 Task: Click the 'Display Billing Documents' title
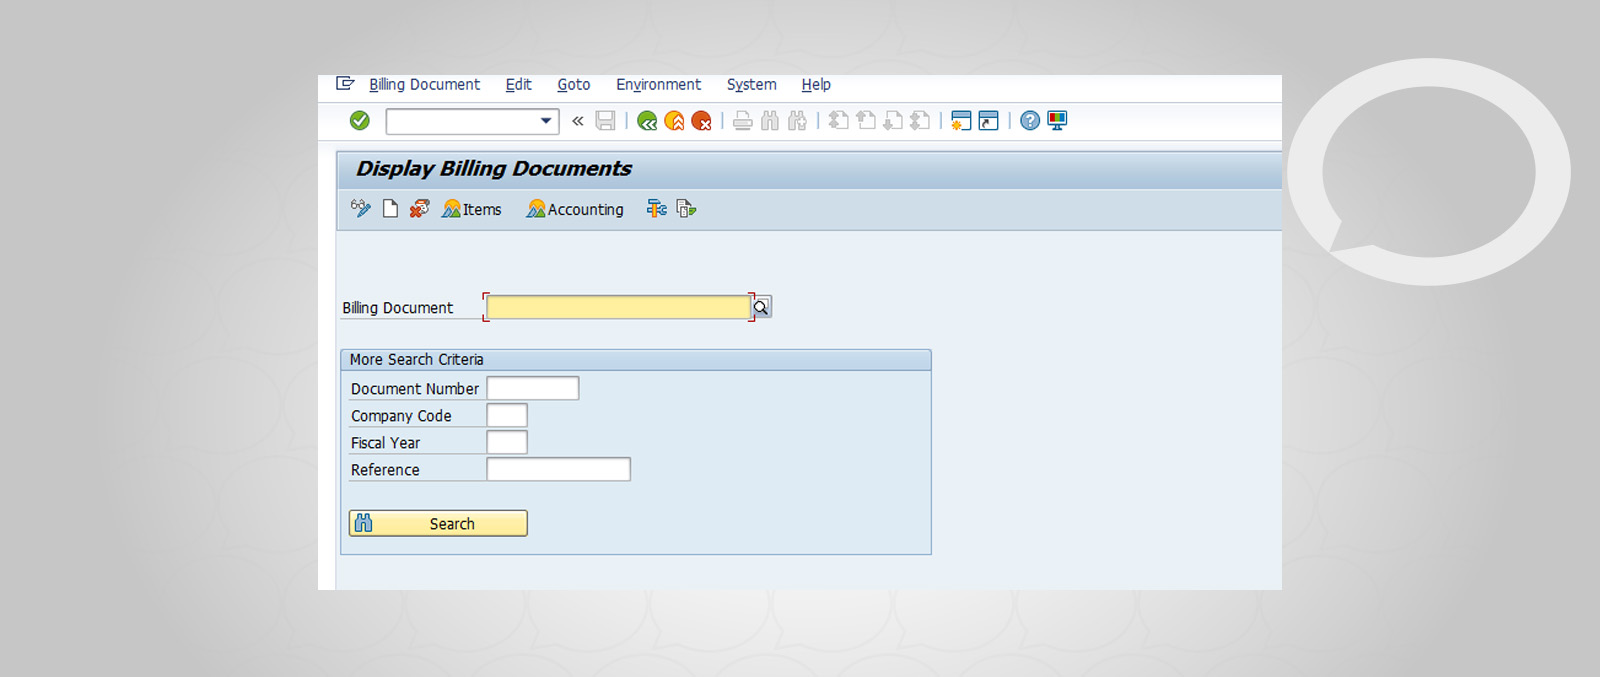coord(494,168)
